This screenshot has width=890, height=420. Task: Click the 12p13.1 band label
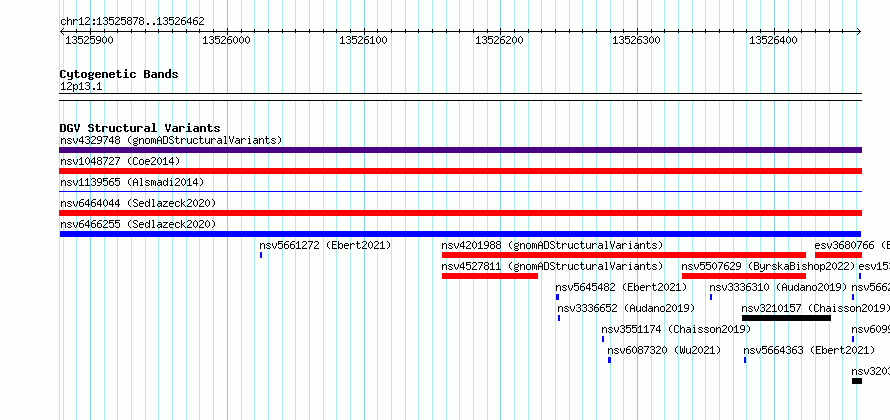81,87
